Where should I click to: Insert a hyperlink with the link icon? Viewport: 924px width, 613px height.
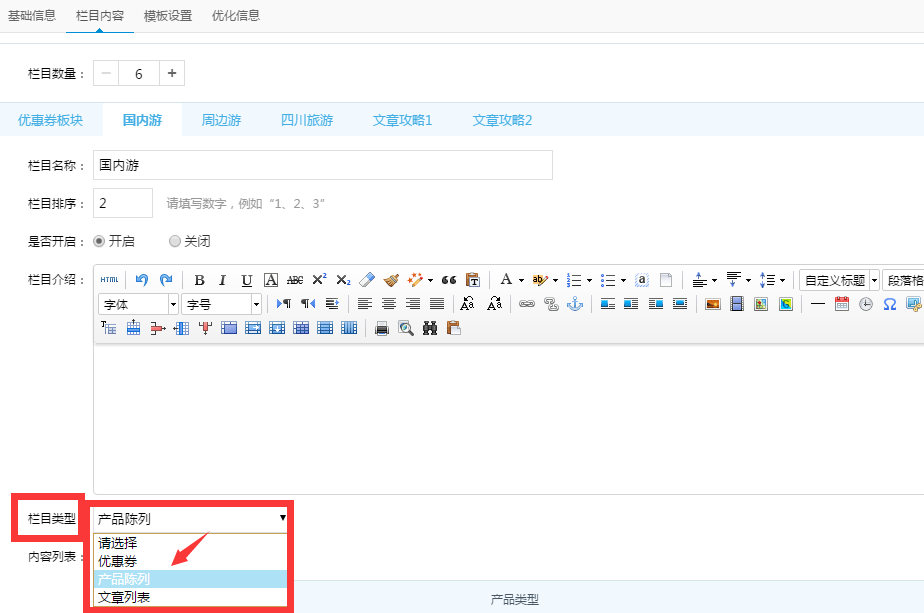tap(526, 304)
